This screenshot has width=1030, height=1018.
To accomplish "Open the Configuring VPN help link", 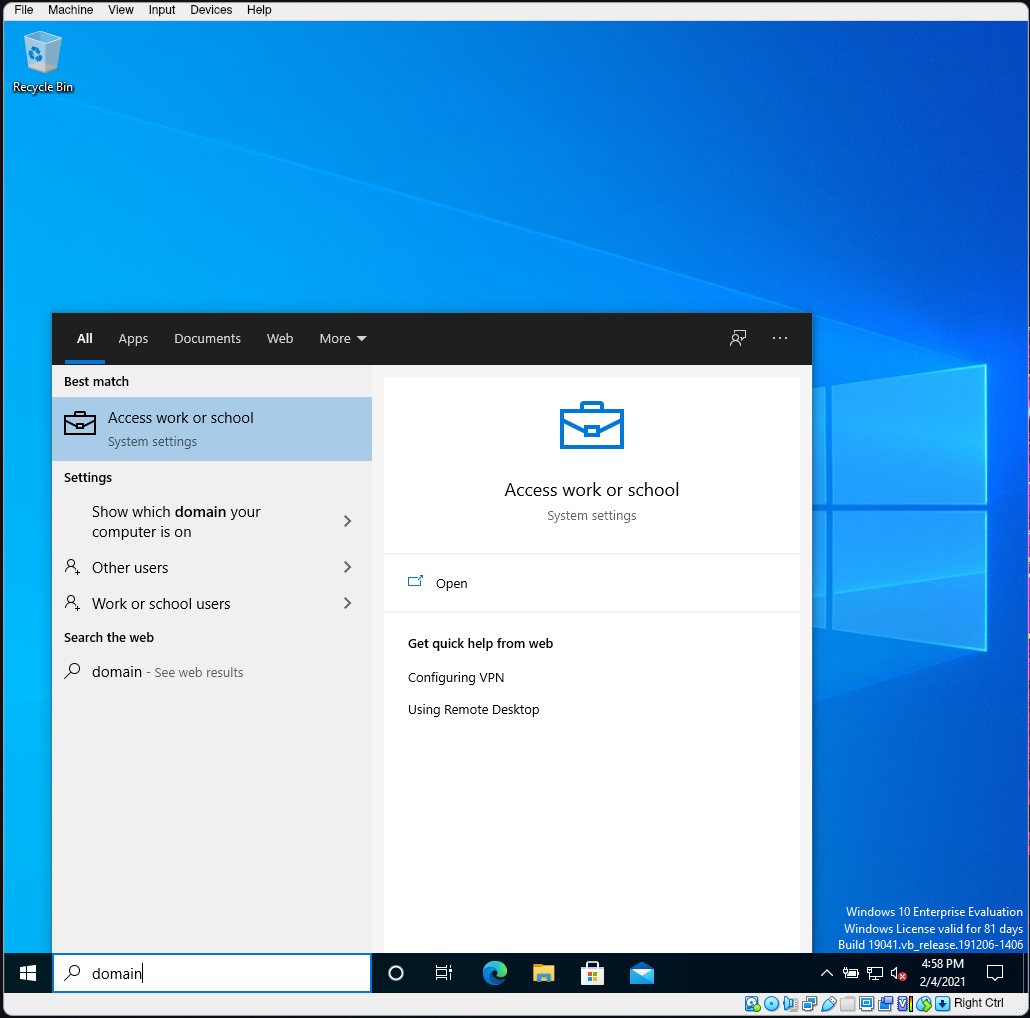I will pyautogui.click(x=456, y=677).
